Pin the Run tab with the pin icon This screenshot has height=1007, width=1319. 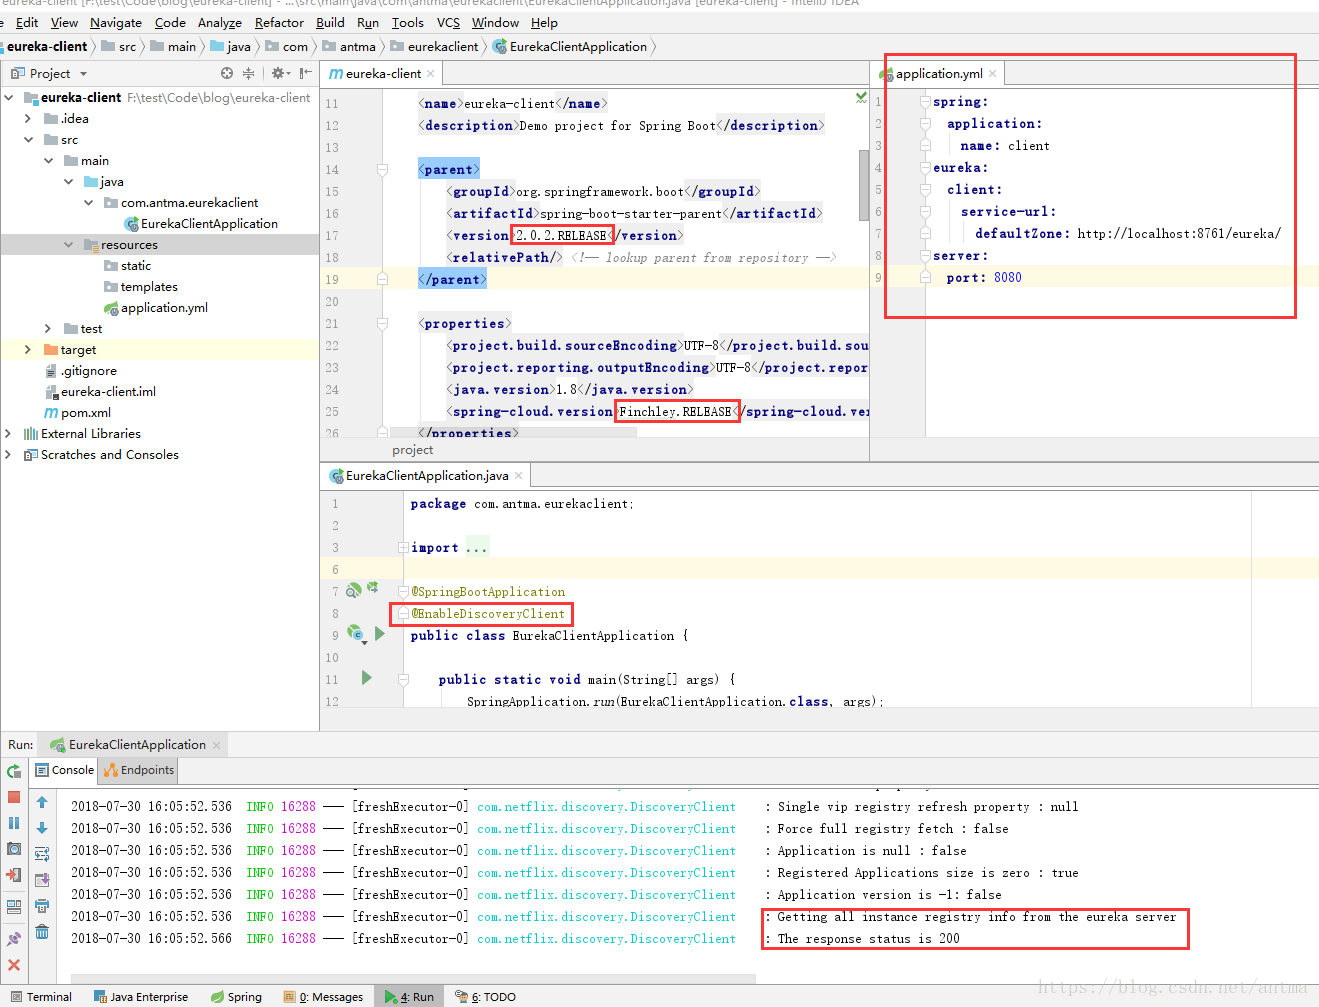click(14, 939)
